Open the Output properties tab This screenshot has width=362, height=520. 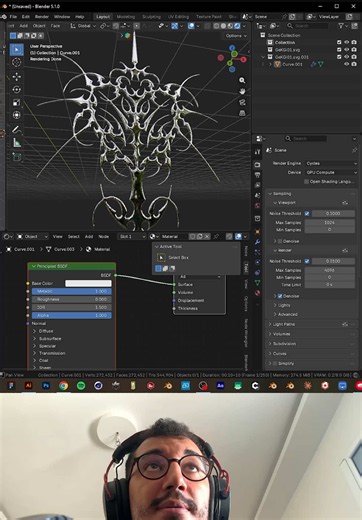point(257,175)
